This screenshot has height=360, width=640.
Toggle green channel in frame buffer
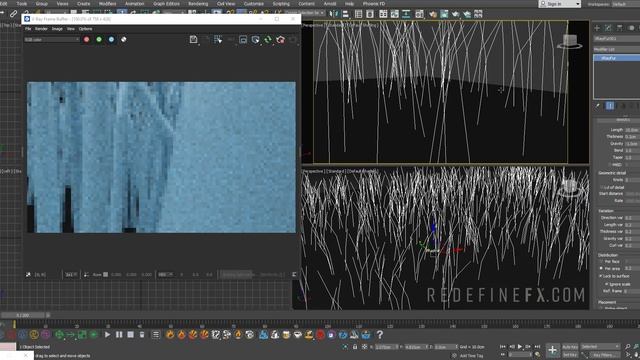pyautogui.click(x=99, y=40)
